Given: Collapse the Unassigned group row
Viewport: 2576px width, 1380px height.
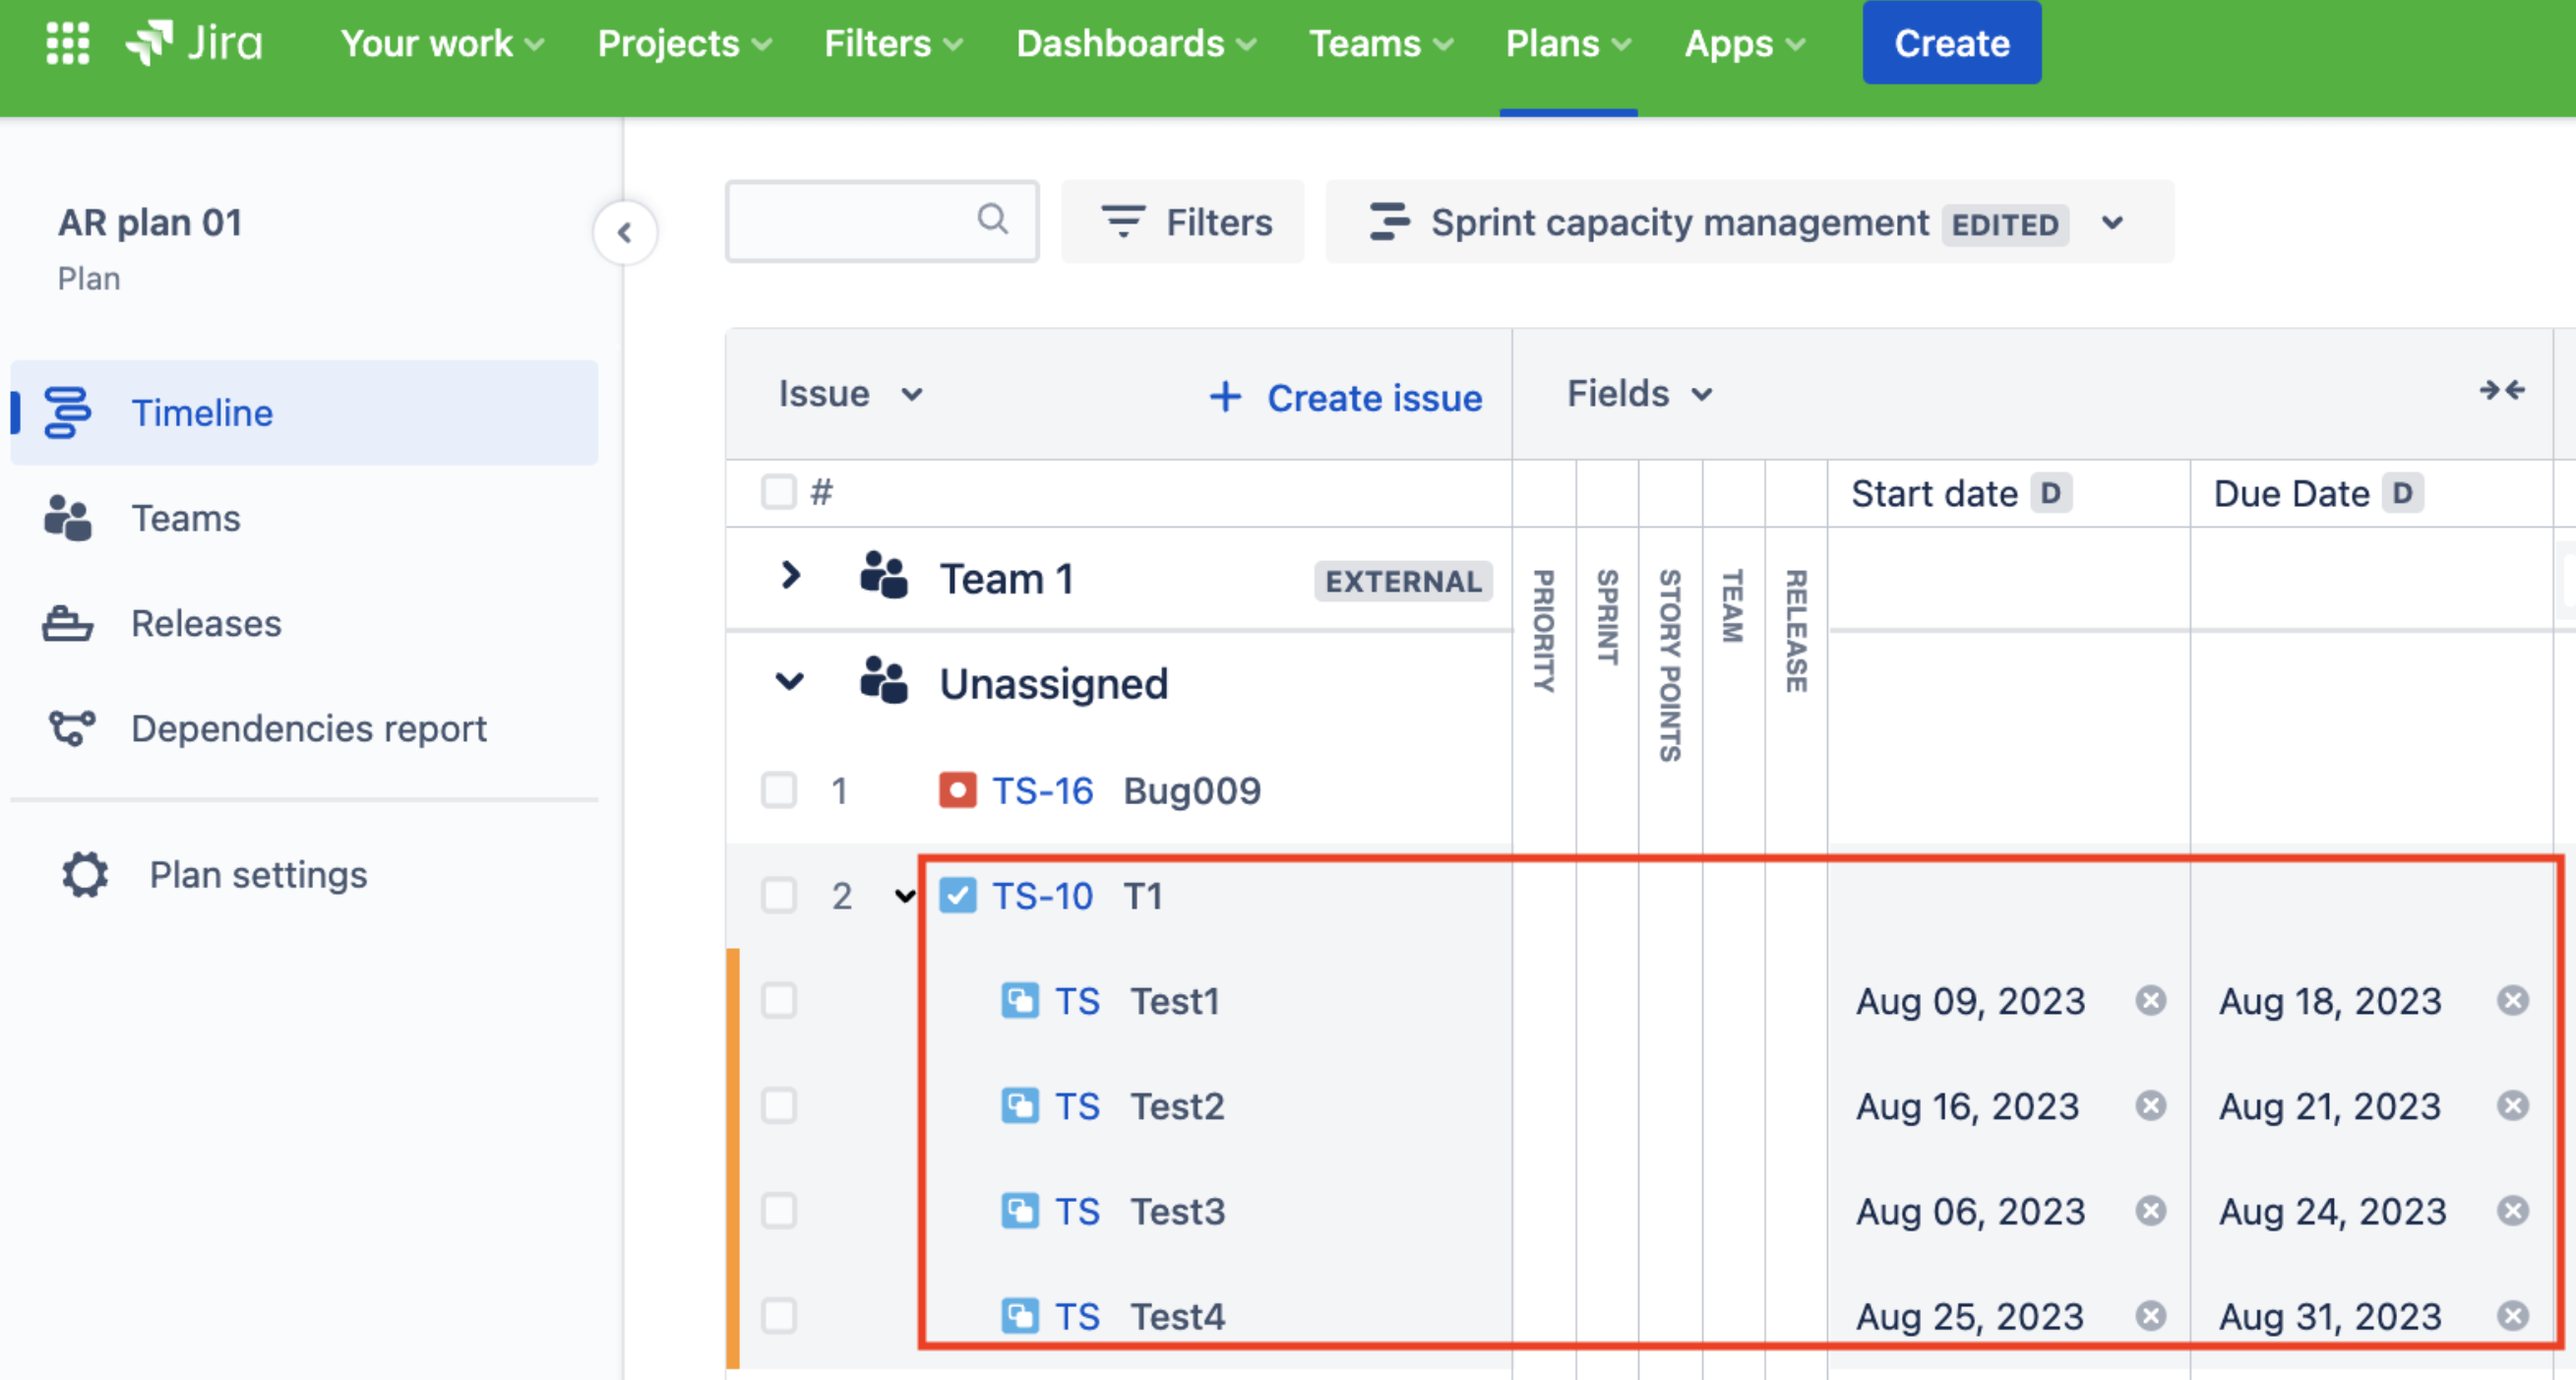Looking at the screenshot, I should pos(787,683).
